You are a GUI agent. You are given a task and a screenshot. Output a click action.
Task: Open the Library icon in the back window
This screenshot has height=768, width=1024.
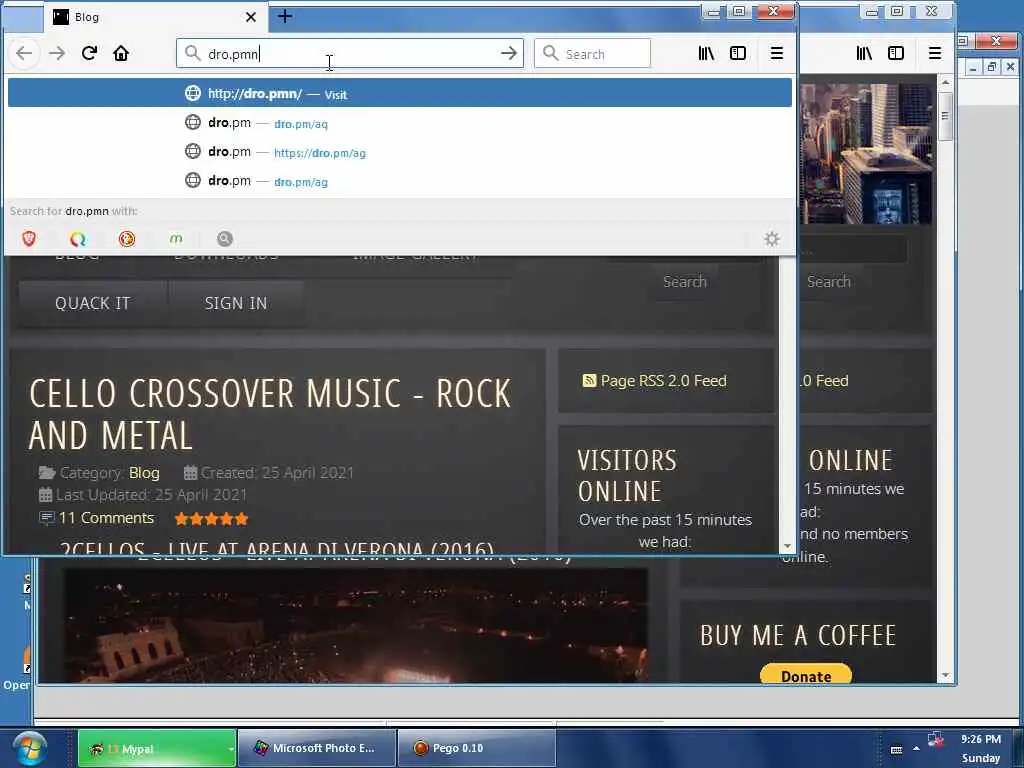[864, 54]
